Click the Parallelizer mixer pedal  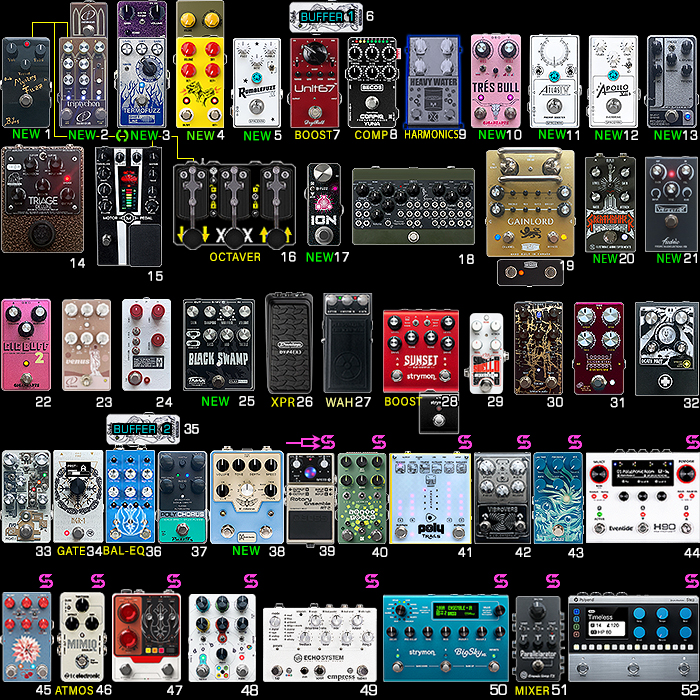(x=538, y=639)
